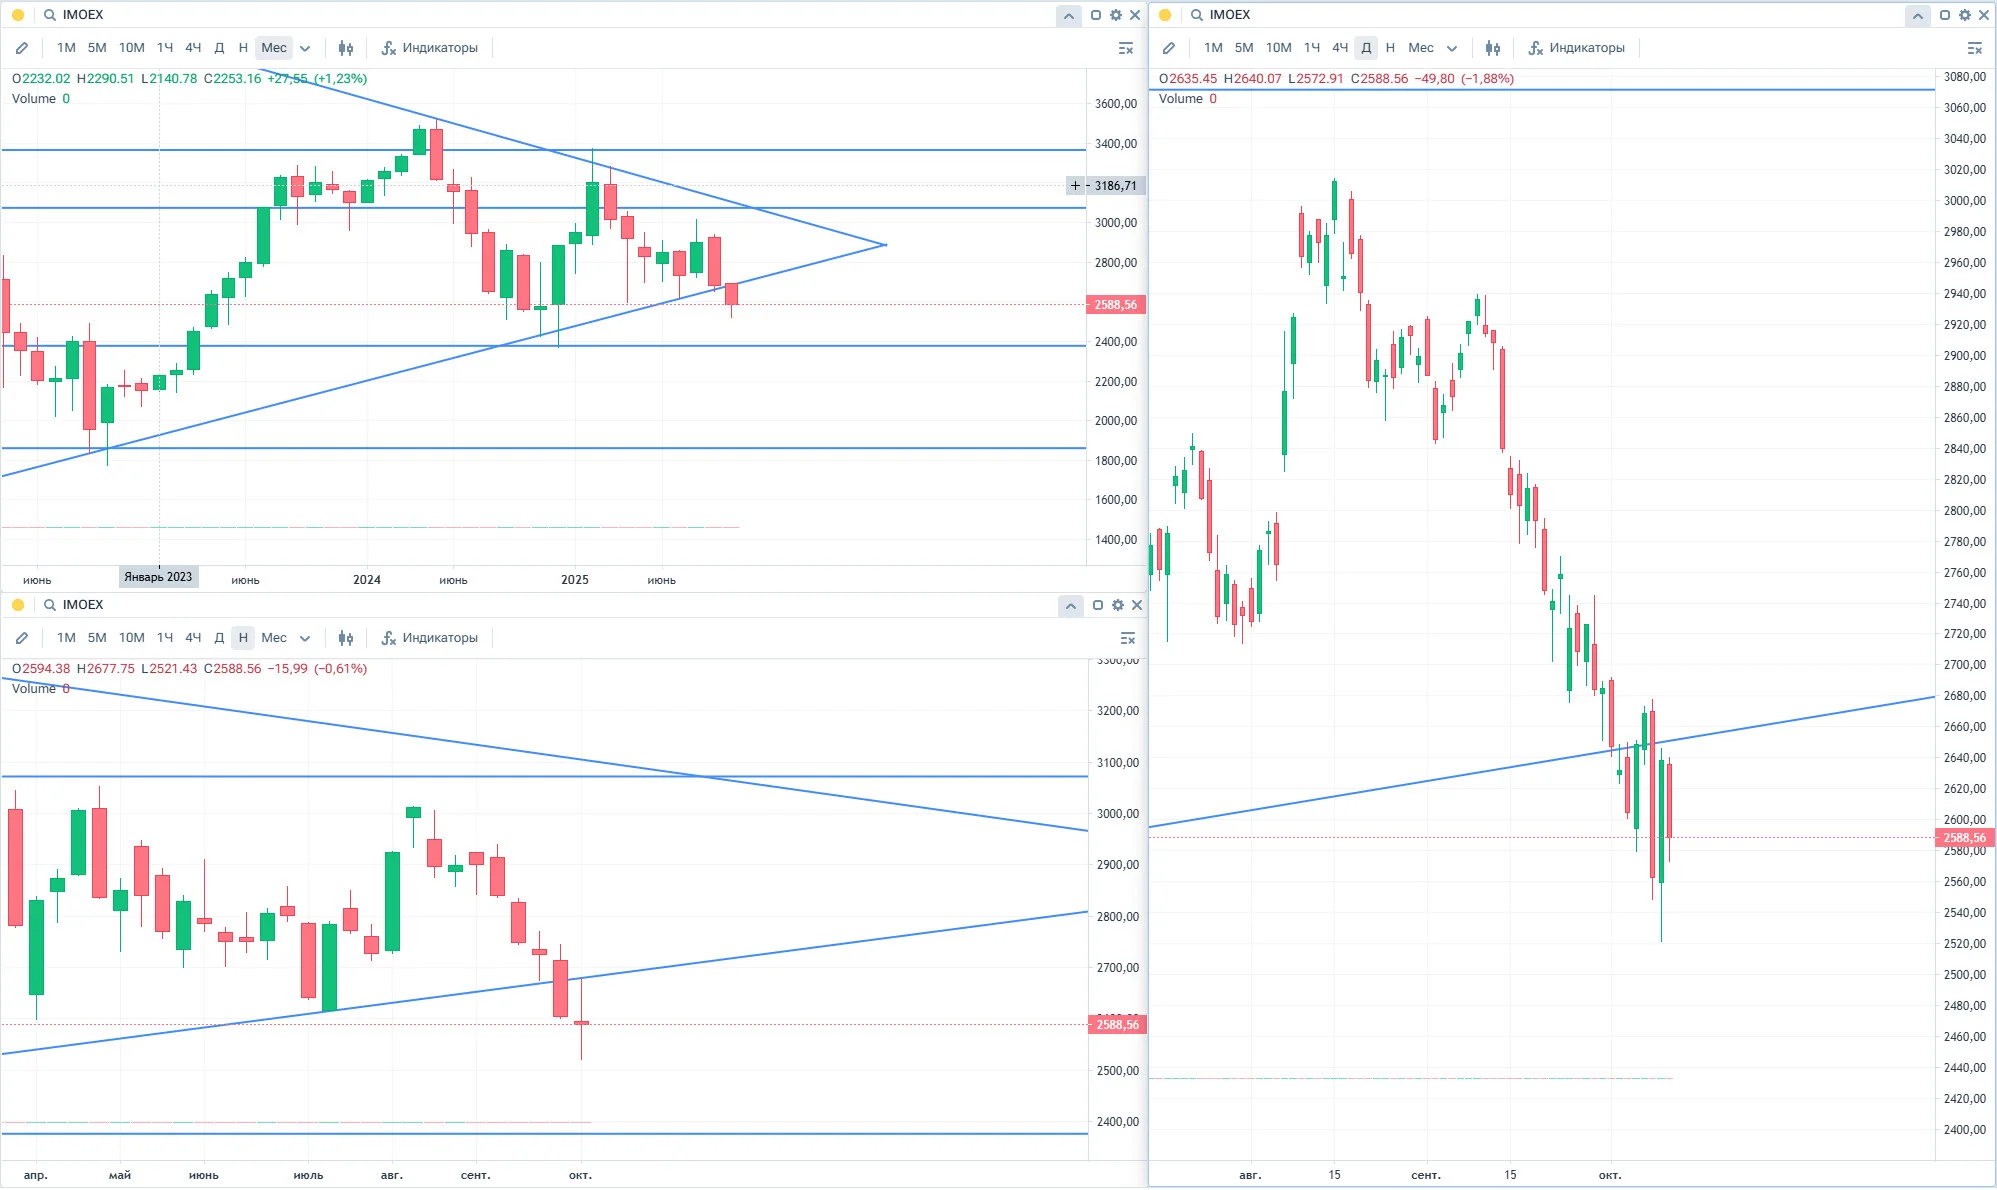
Task: Click the top-left chart's menu list icon
Action: (x=1126, y=48)
